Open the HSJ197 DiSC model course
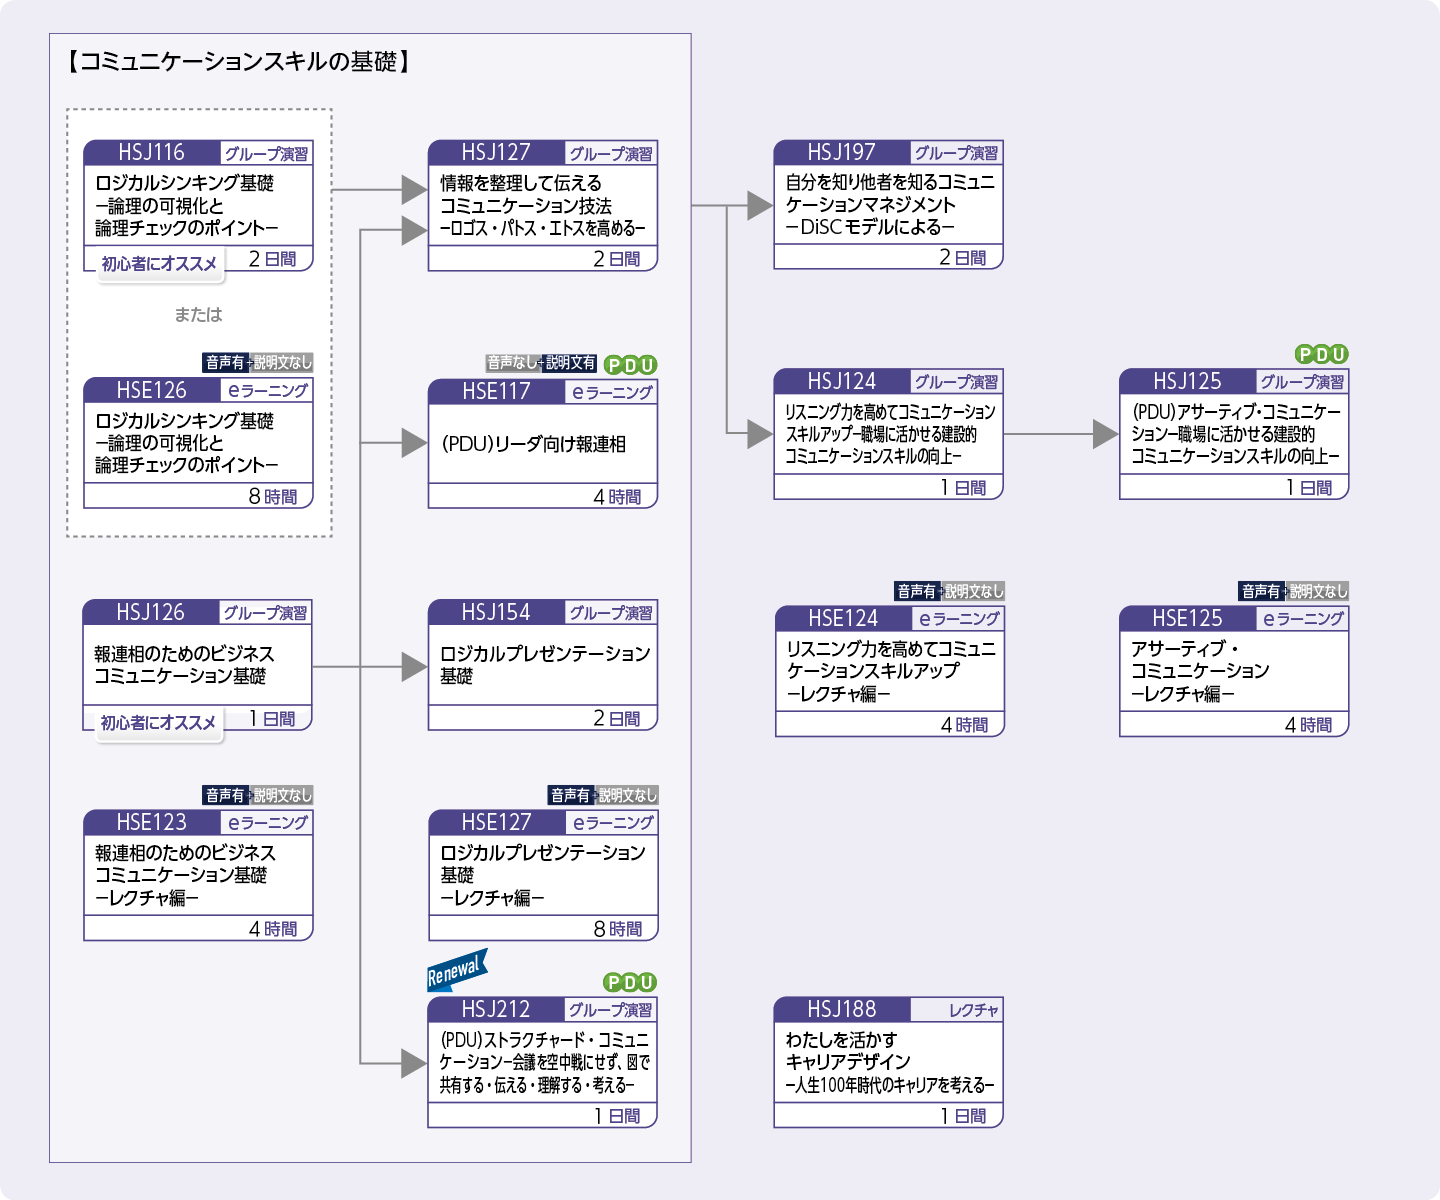Image resolution: width=1440 pixels, height=1200 pixels. [888, 204]
